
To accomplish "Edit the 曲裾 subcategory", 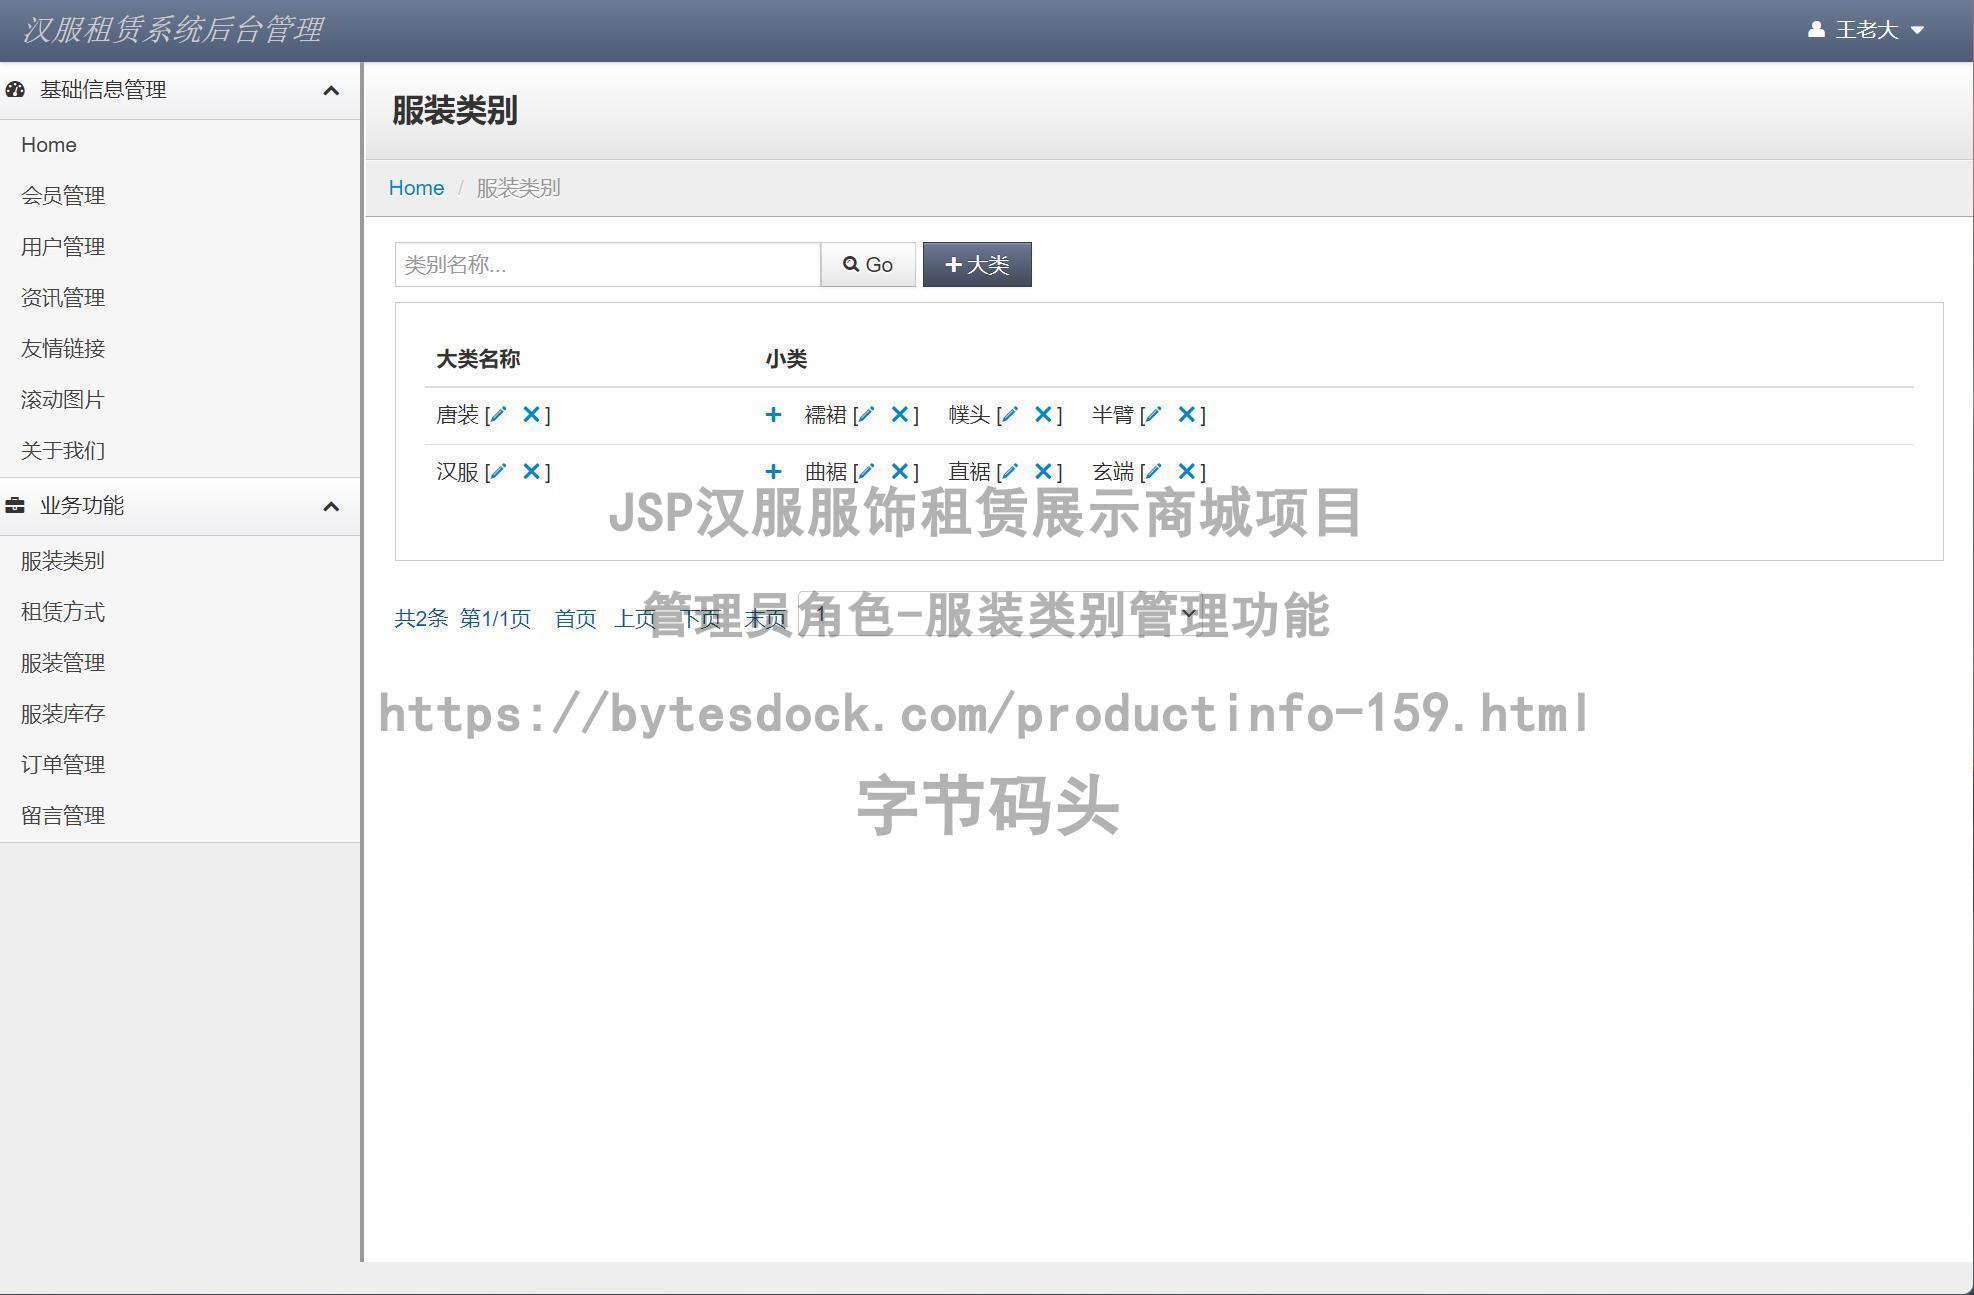I will click(866, 472).
